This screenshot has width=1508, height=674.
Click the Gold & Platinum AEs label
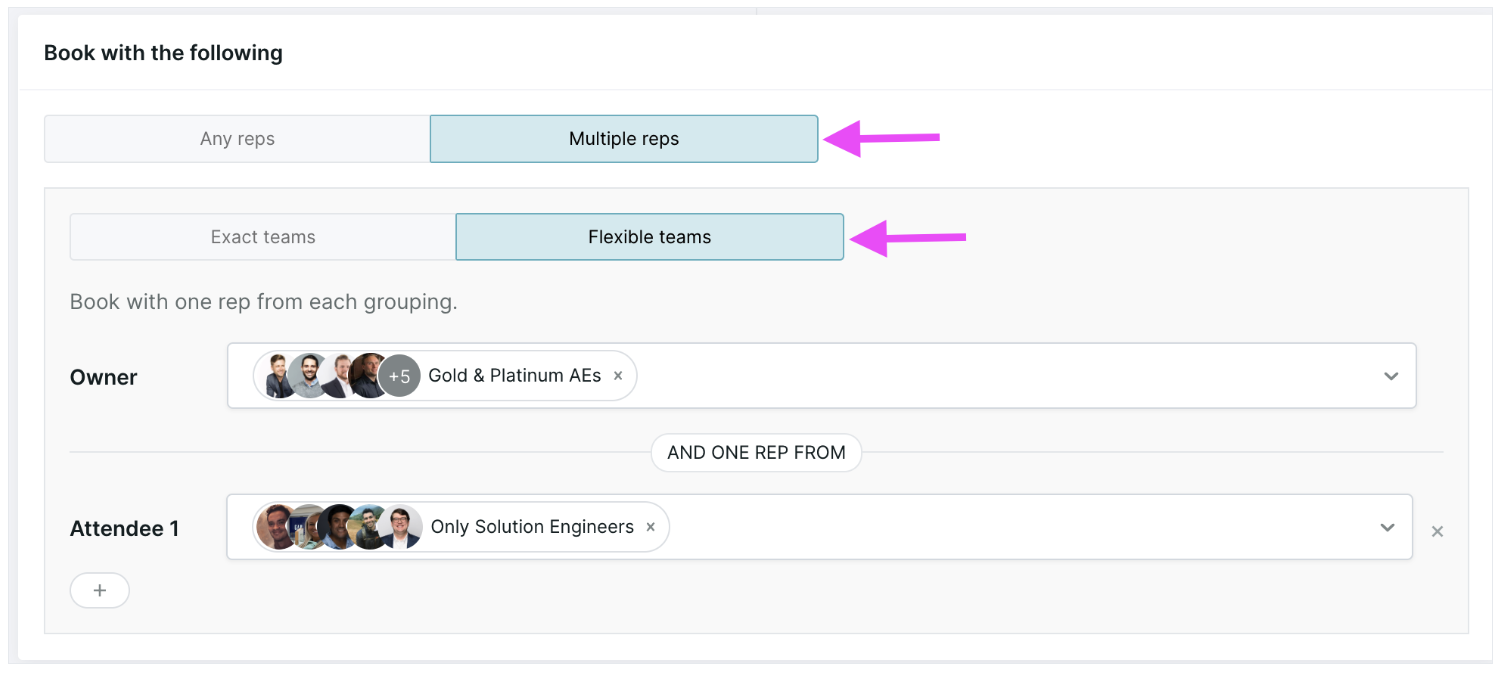click(x=515, y=376)
